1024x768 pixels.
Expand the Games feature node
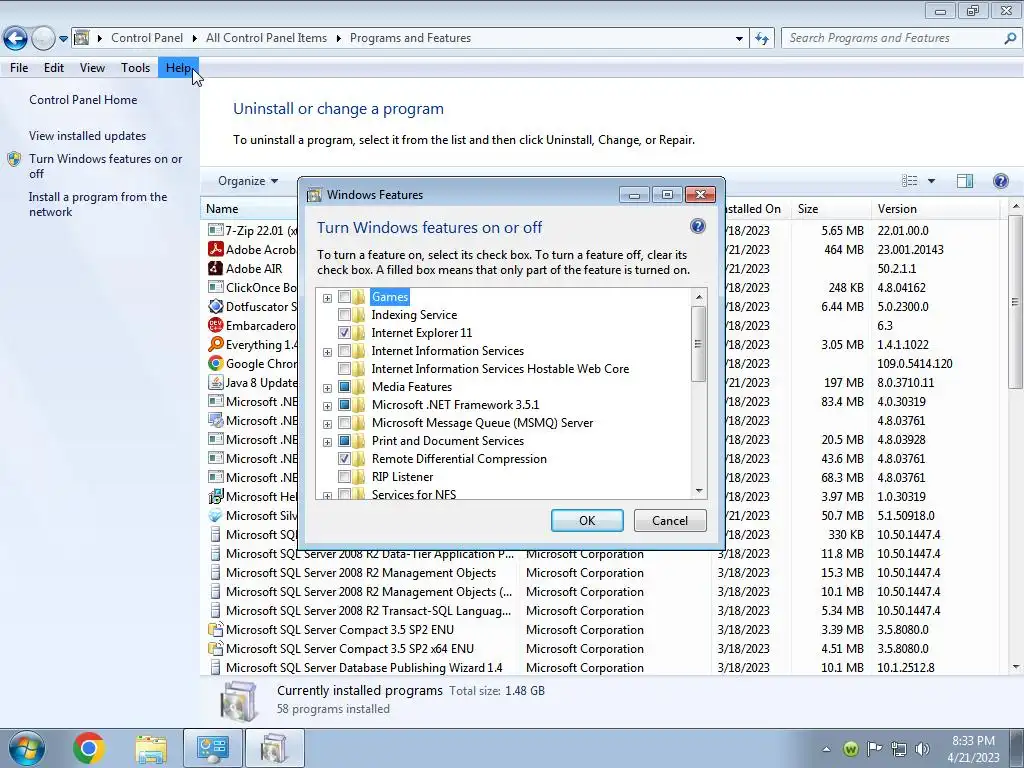pyautogui.click(x=327, y=298)
